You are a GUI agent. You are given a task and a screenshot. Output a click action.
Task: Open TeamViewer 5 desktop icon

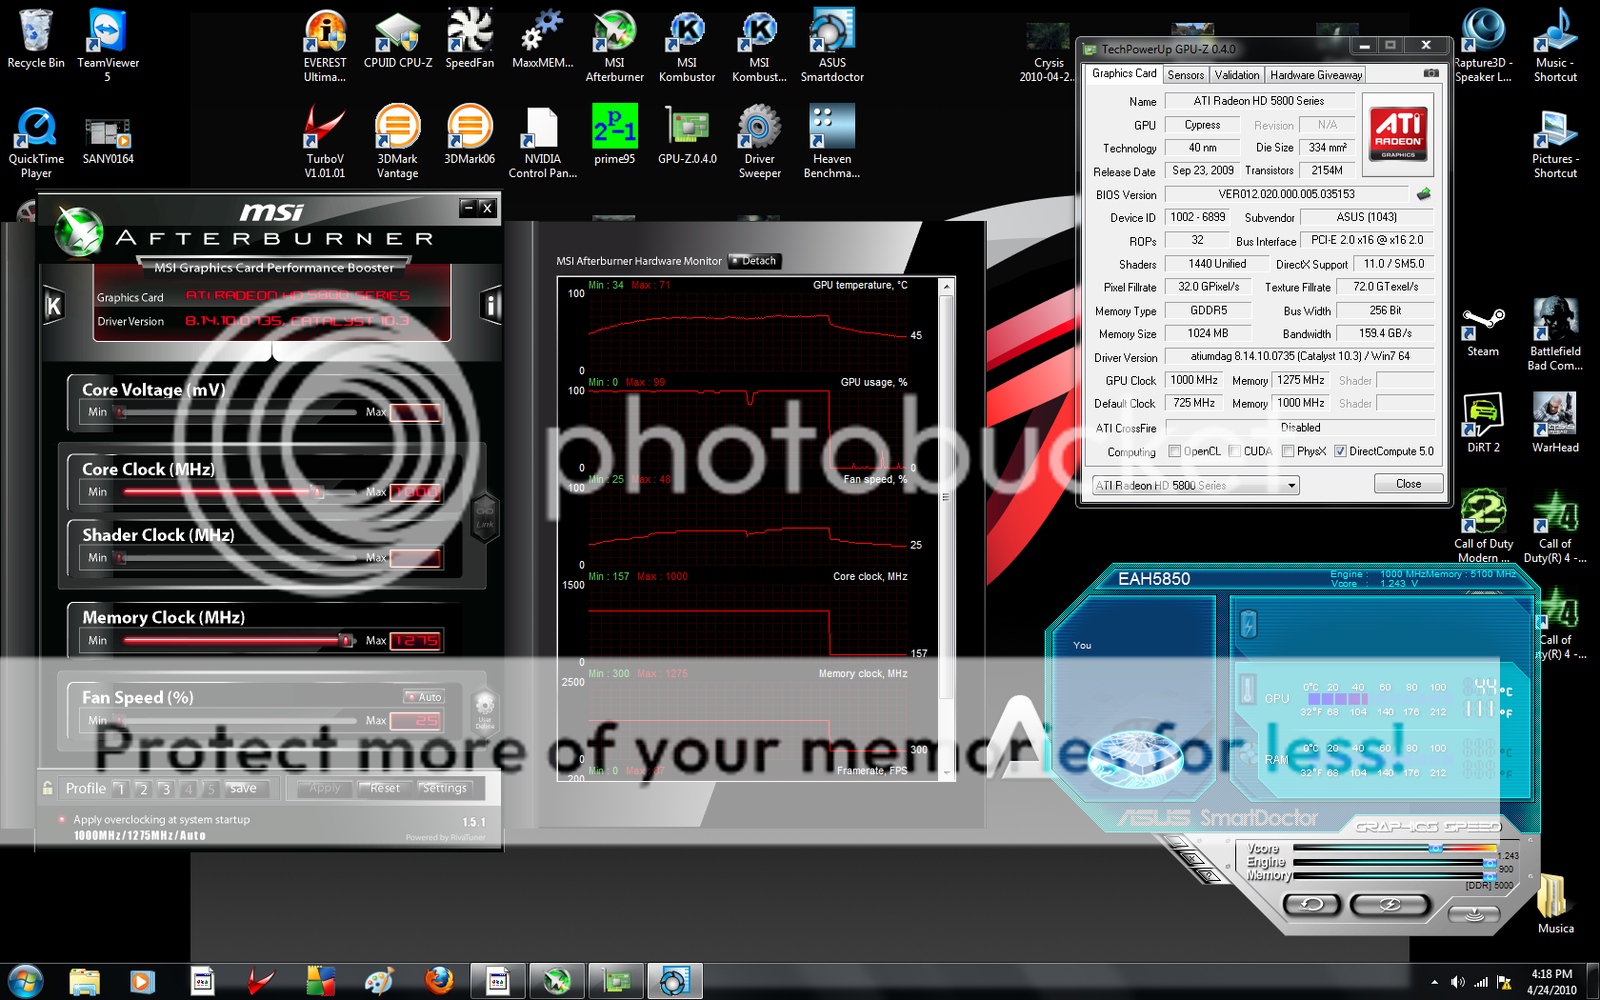(x=108, y=46)
